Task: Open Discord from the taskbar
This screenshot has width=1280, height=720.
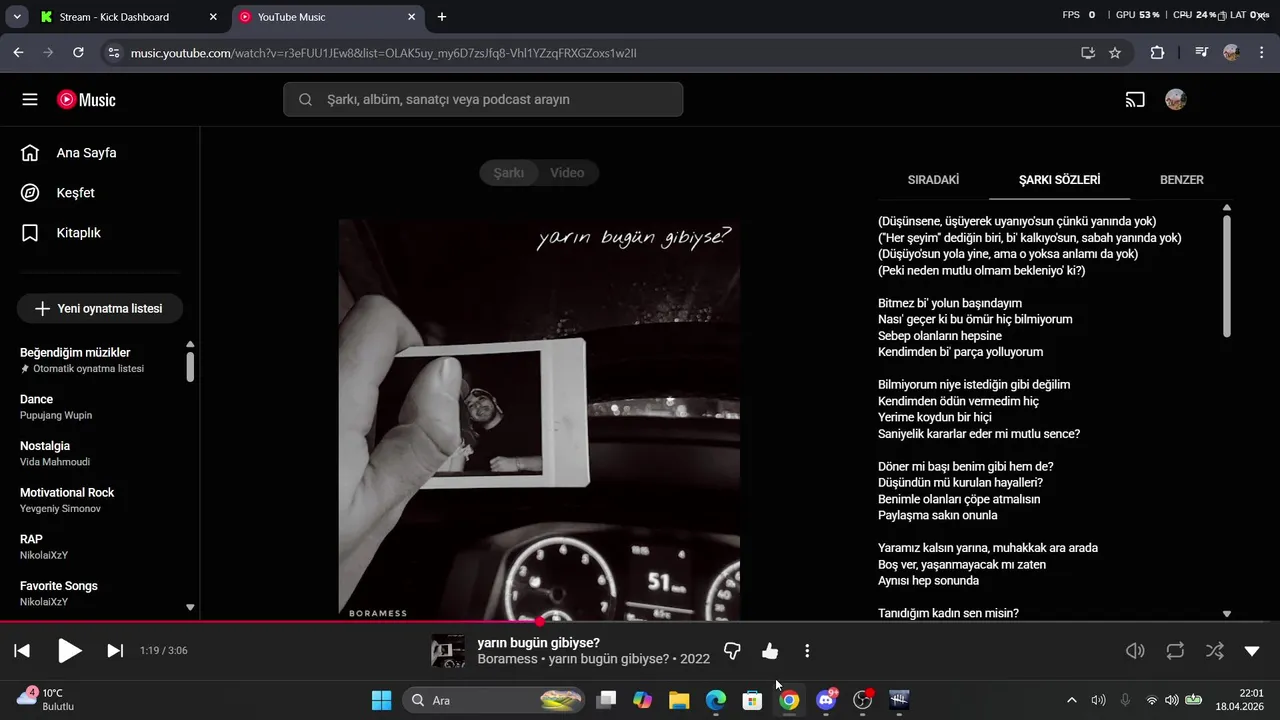Action: [x=826, y=700]
